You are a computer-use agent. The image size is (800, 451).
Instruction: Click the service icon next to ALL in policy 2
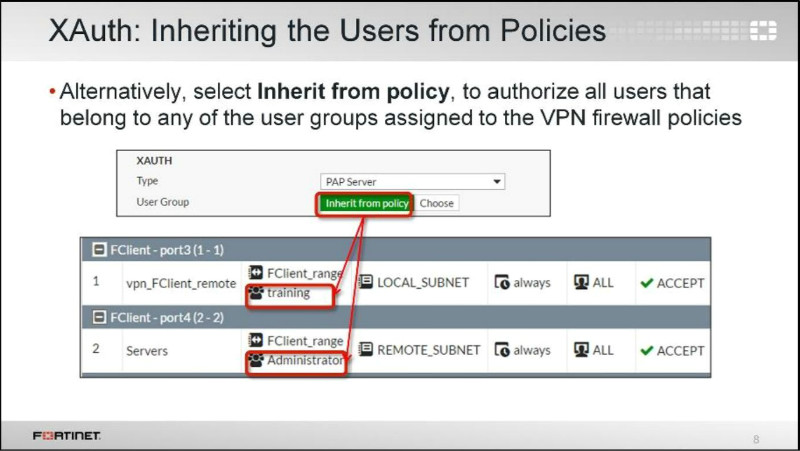point(581,350)
